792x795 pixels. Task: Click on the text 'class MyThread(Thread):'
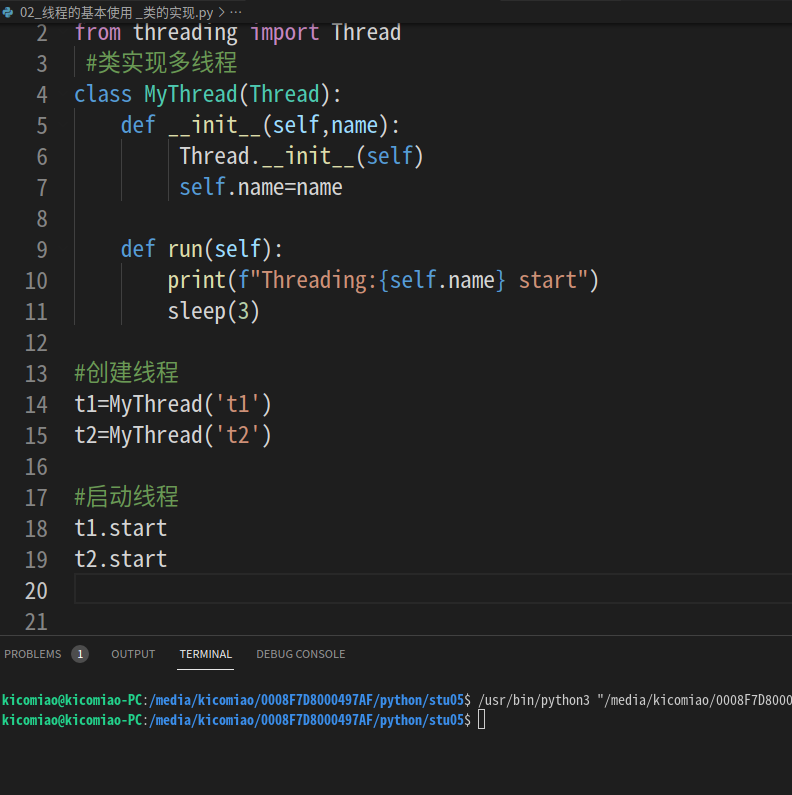pyautogui.click(x=208, y=95)
